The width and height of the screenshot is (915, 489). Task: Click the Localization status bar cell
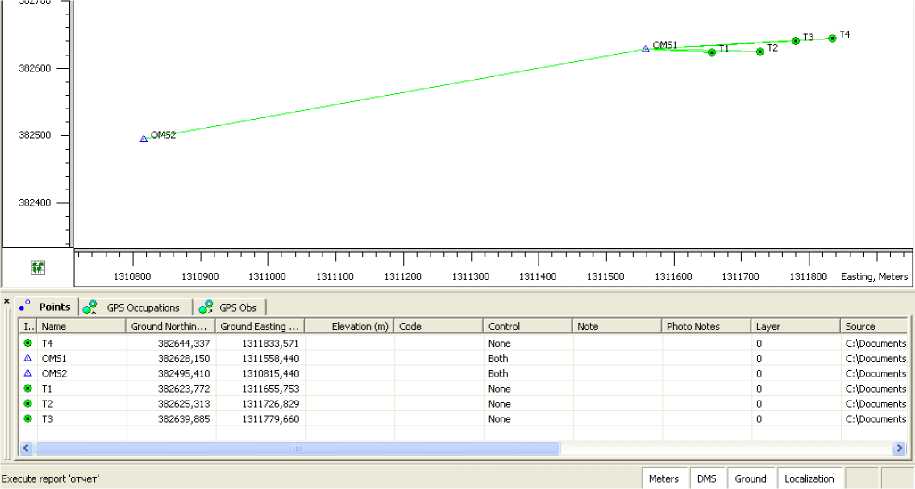(x=809, y=478)
